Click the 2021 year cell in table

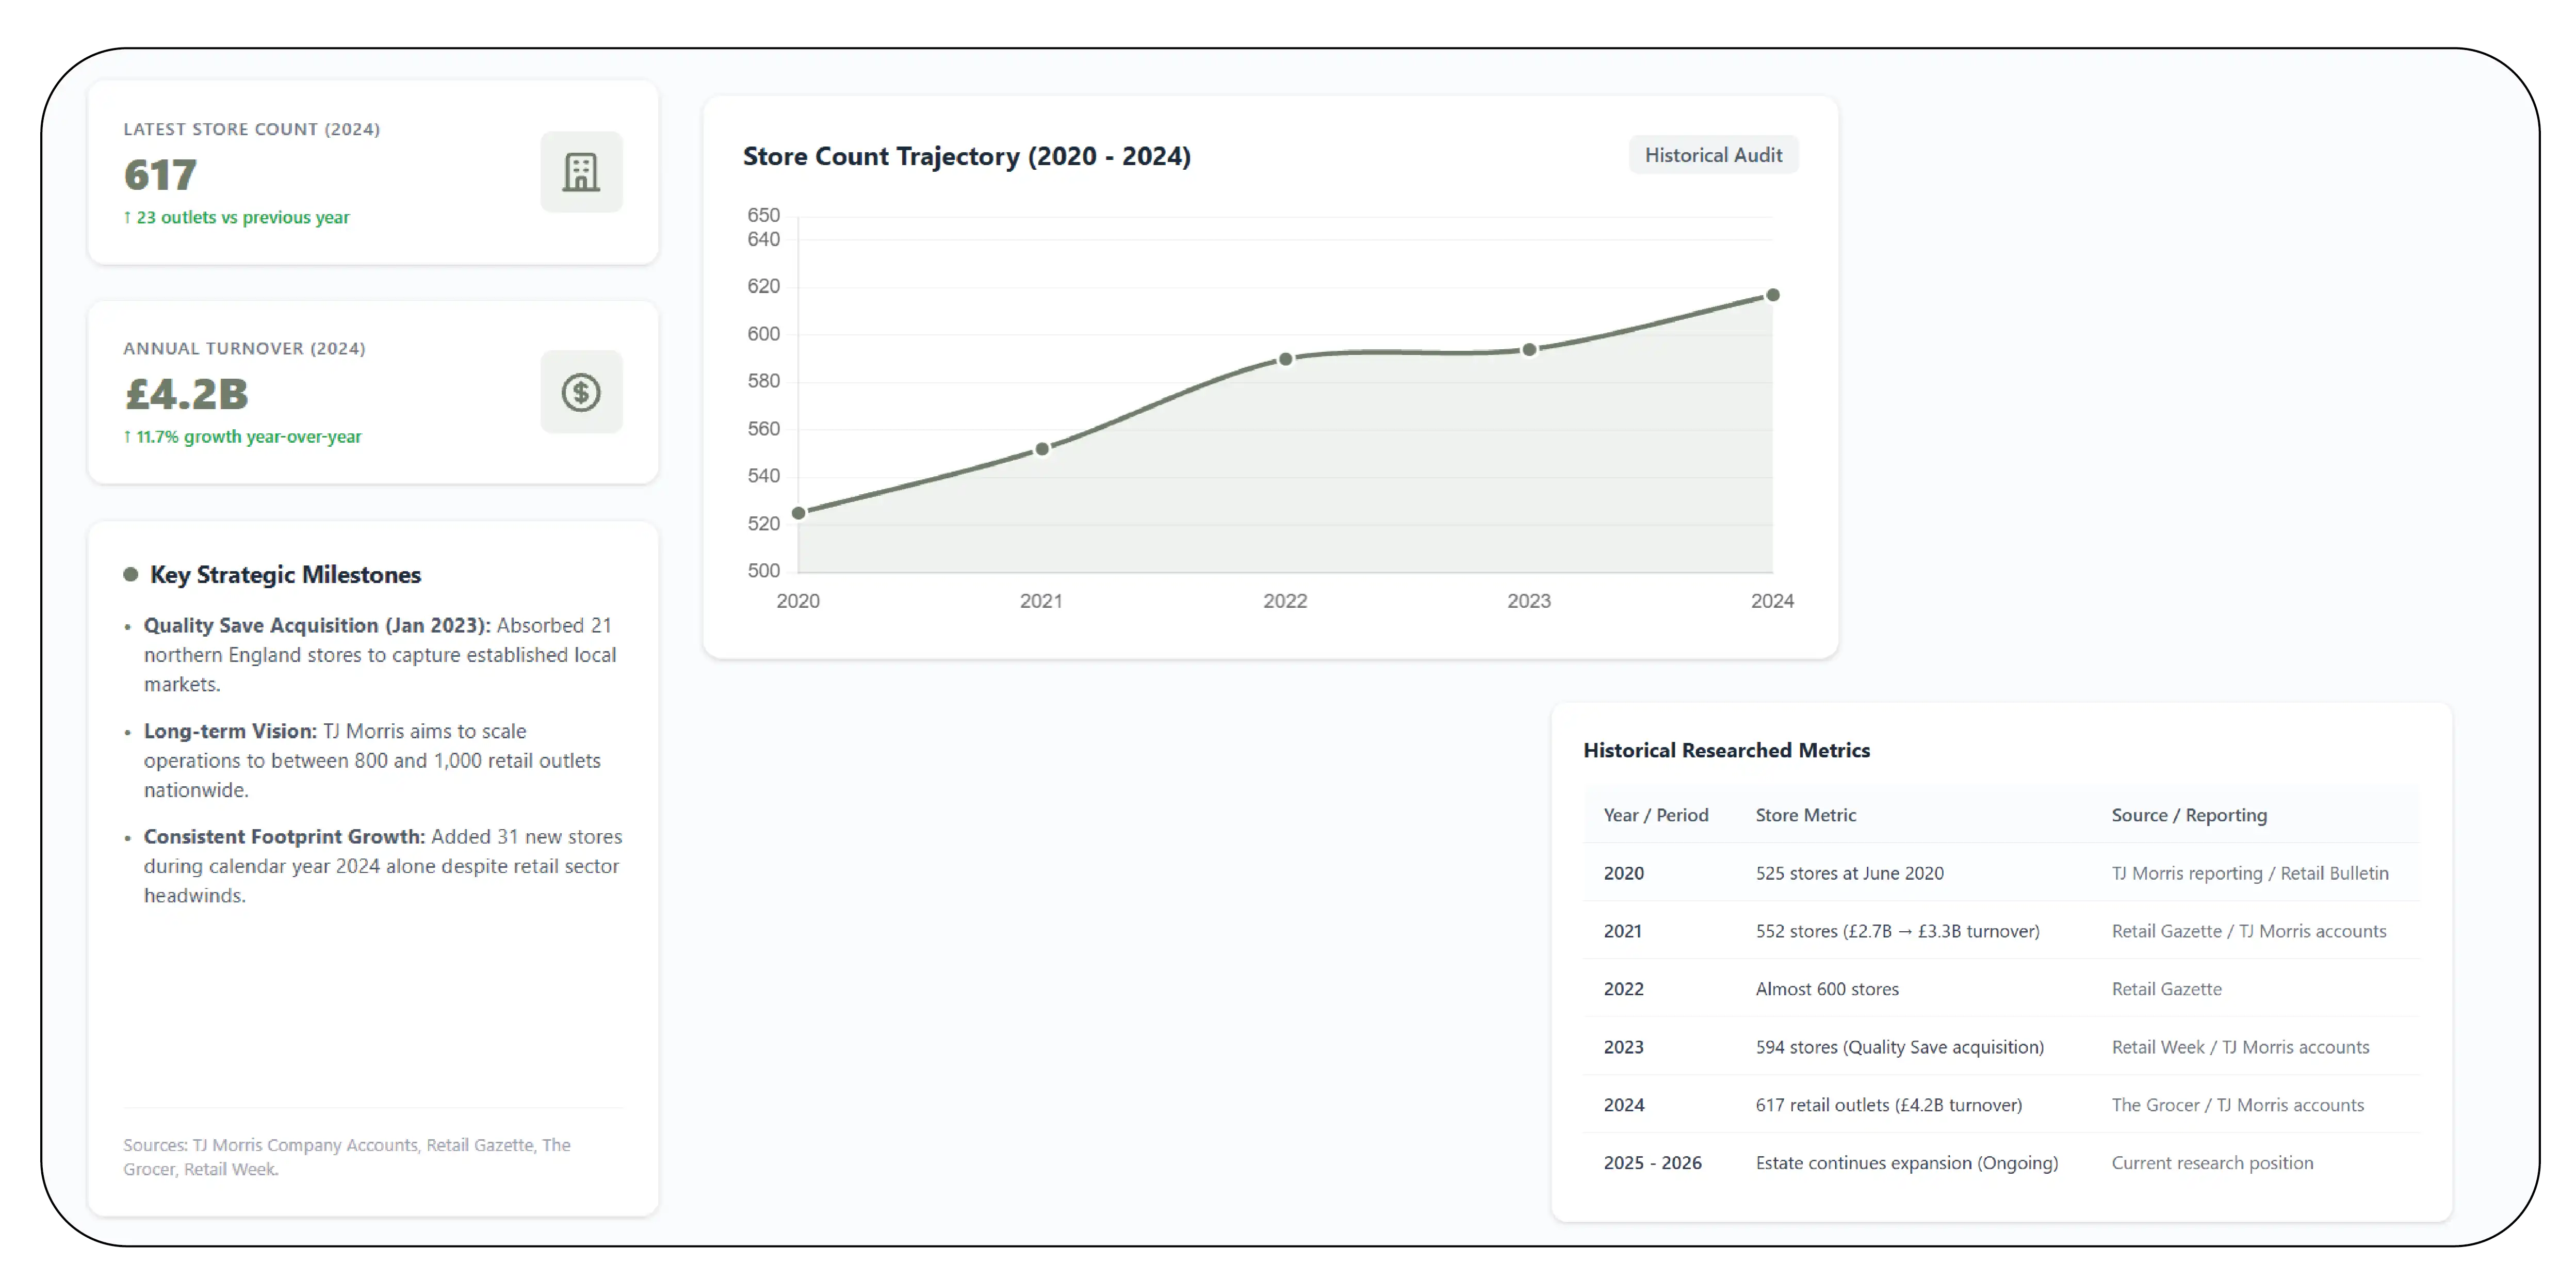[x=1622, y=931]
